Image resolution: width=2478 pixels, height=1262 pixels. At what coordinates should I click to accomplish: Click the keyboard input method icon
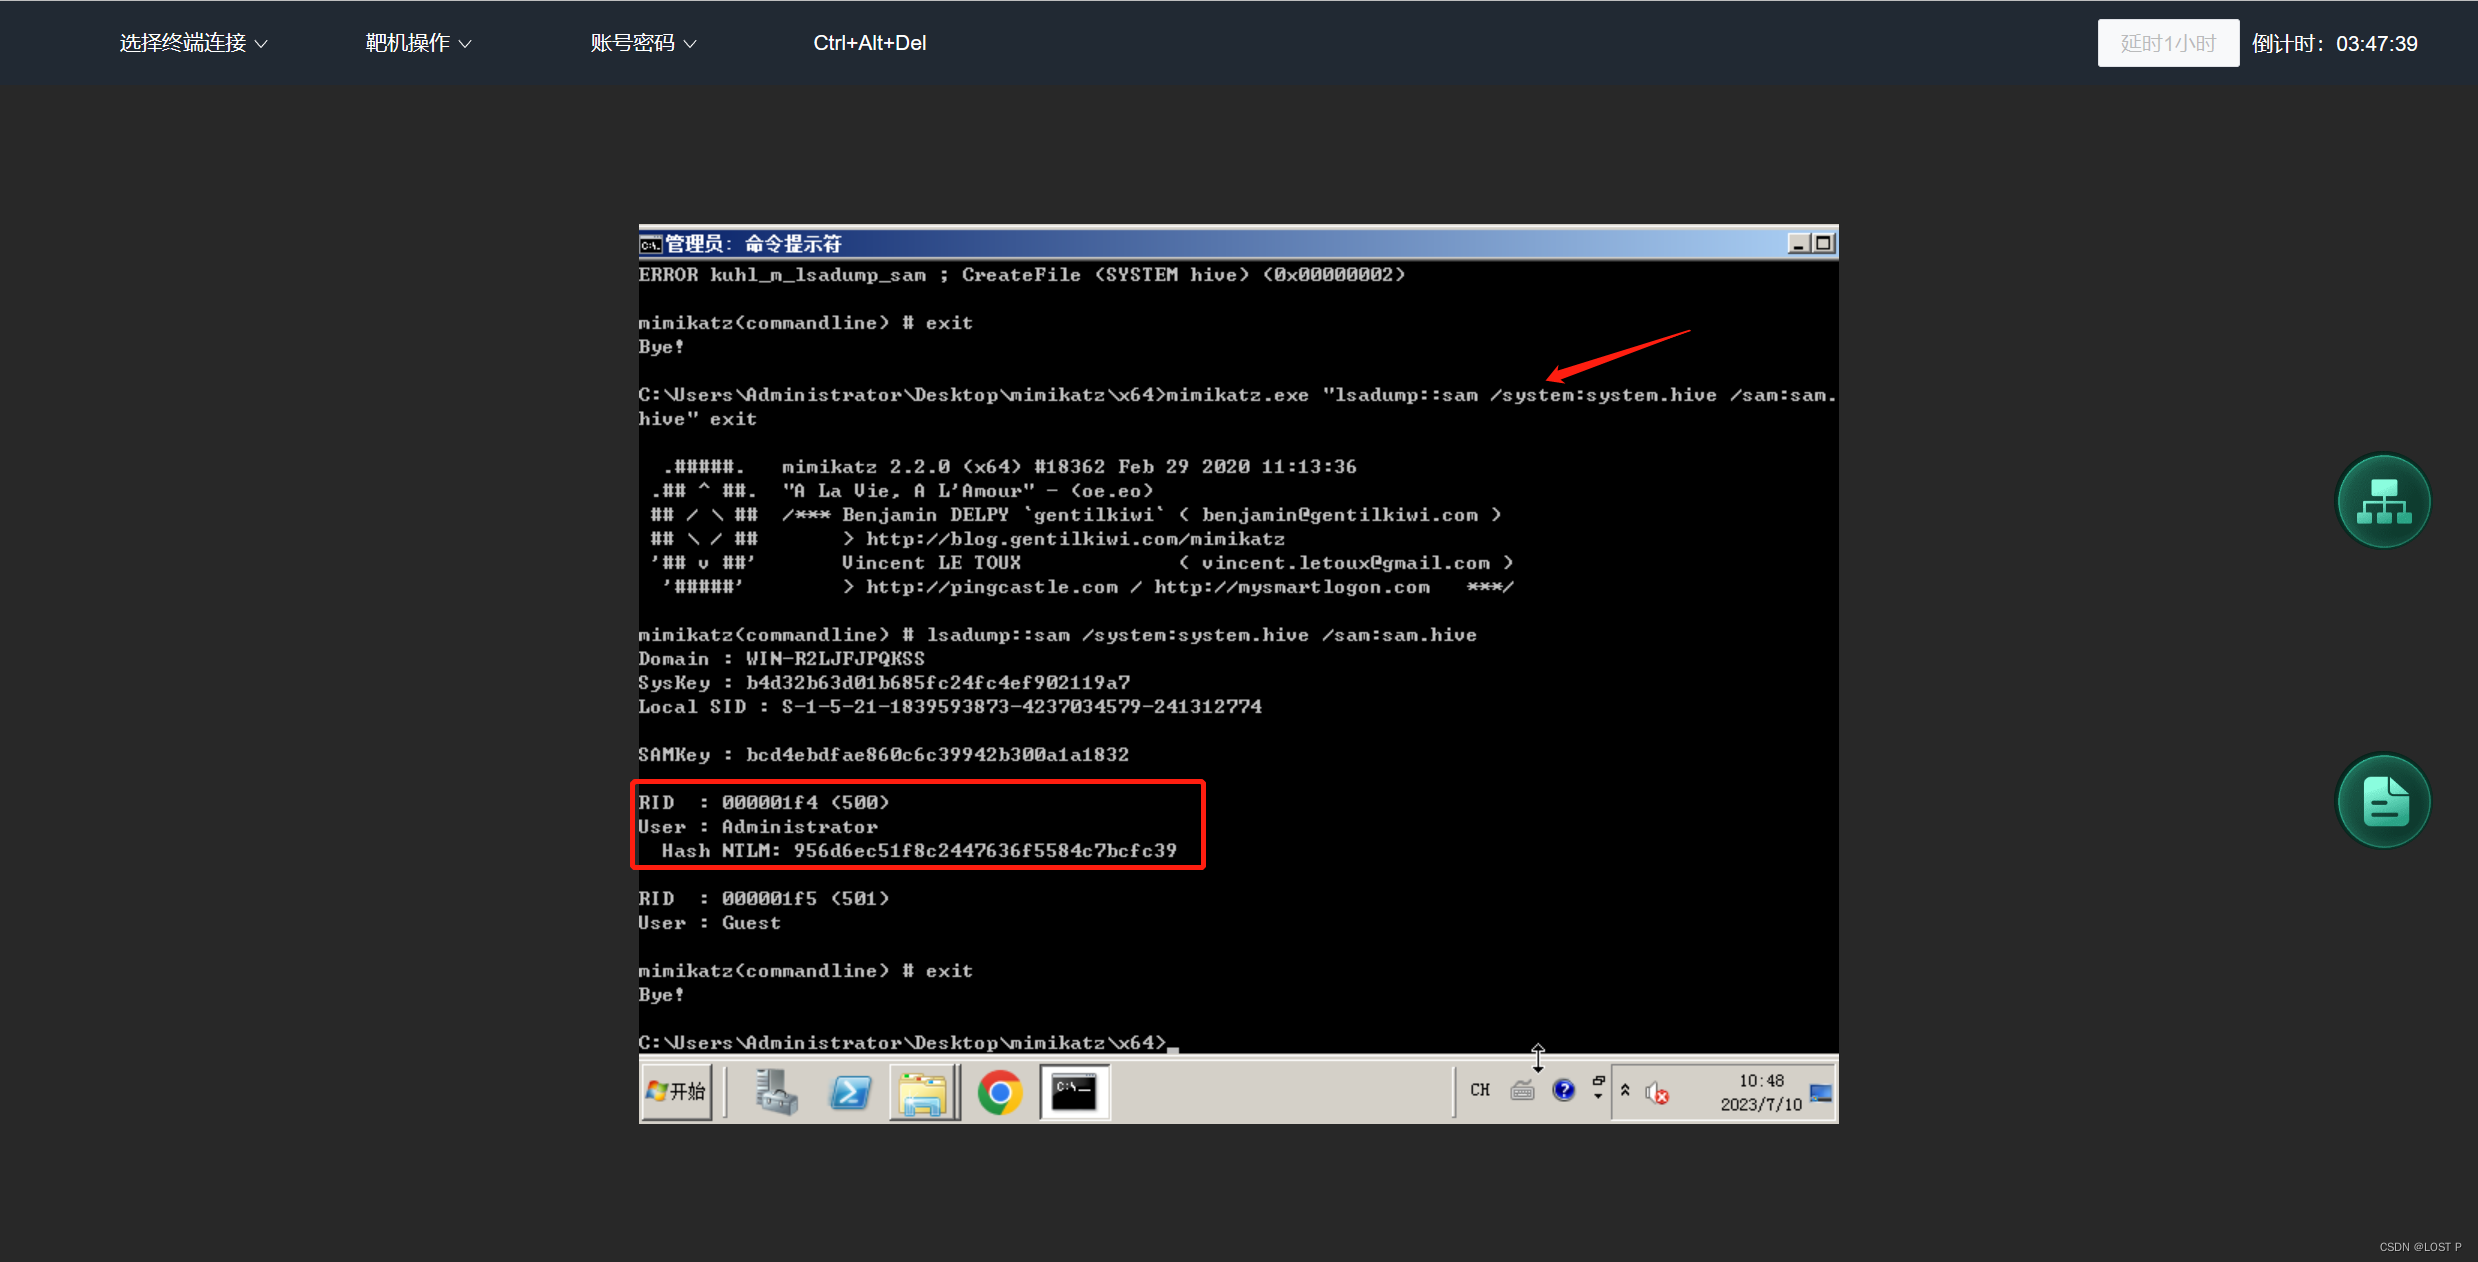click(1522, 1090)
